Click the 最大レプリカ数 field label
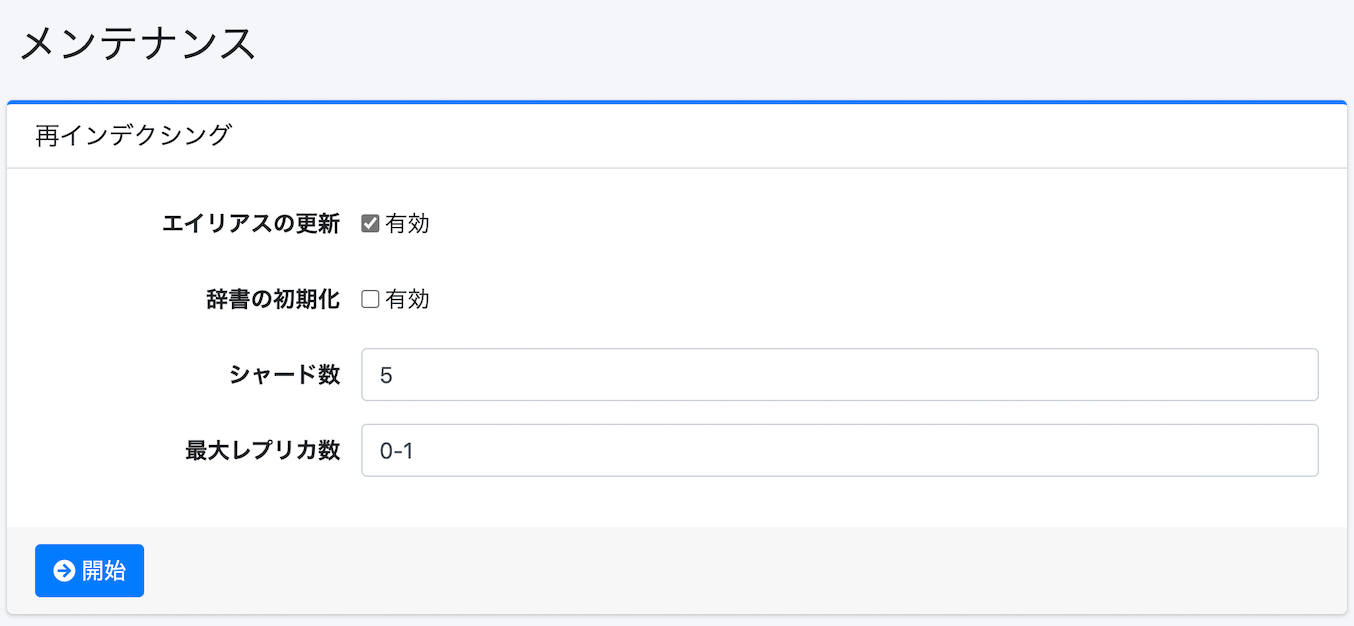 tap(263, 450)
